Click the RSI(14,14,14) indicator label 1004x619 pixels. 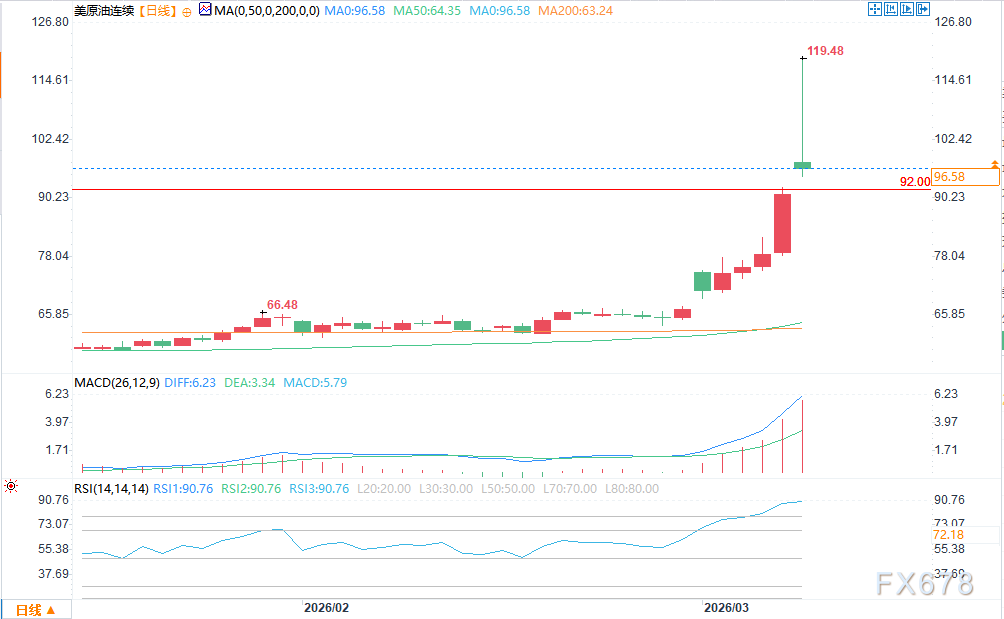coord(111,489)
